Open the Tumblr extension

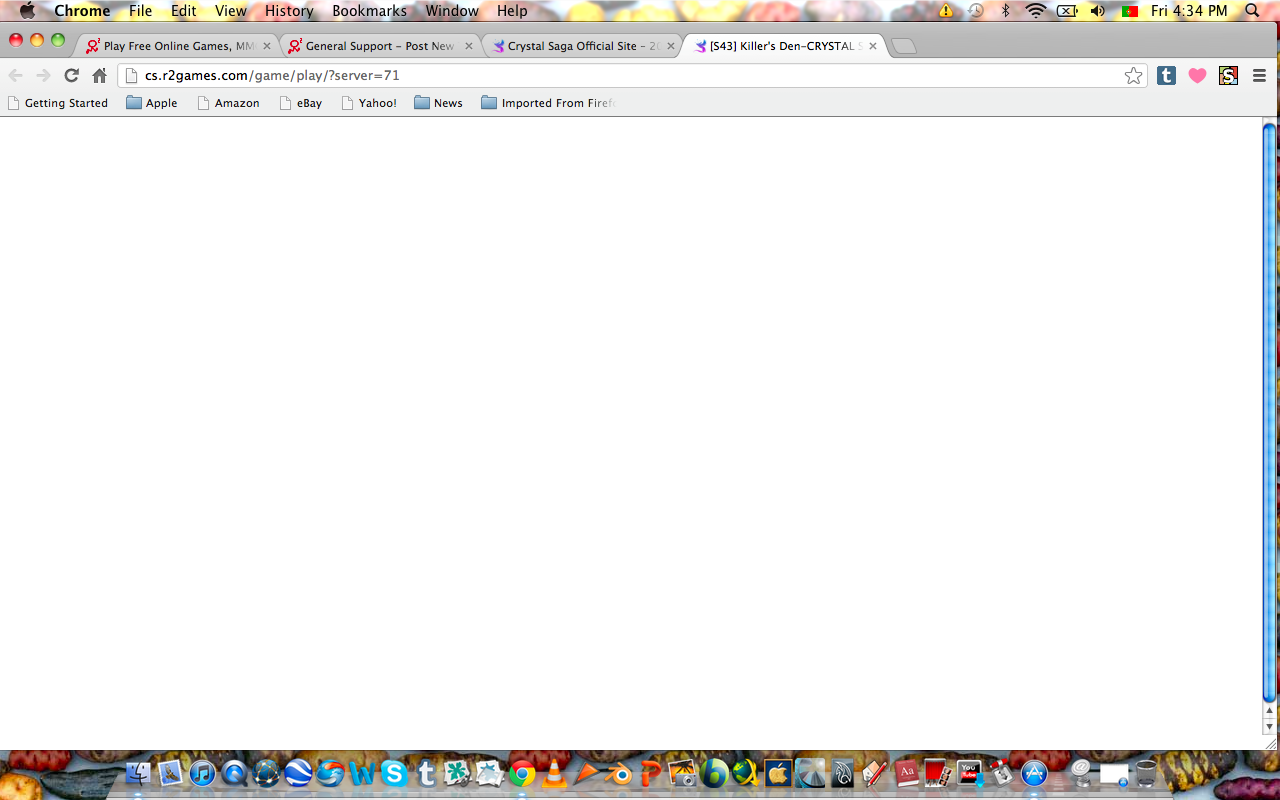click(1166, 75)
